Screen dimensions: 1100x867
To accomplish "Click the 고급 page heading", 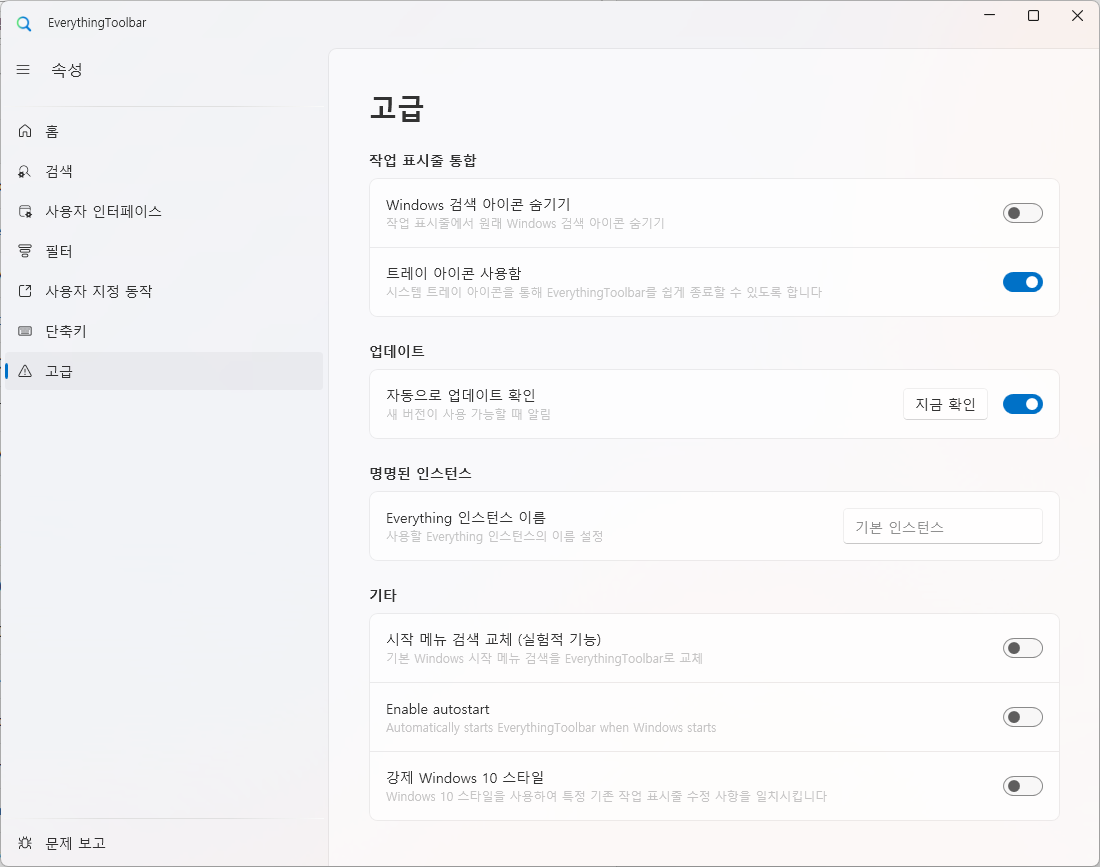I will click(x=396, y=108).
